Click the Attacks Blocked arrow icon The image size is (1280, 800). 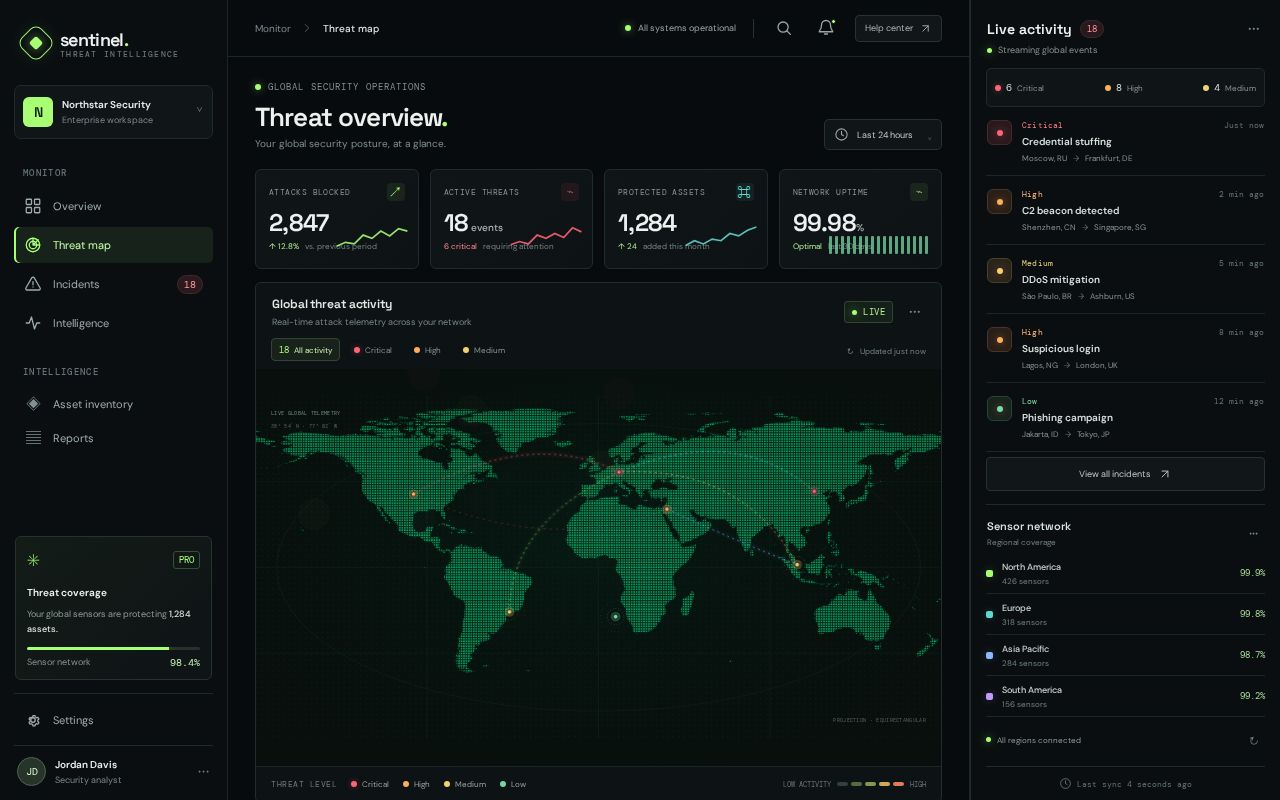(x=396, y=192)
